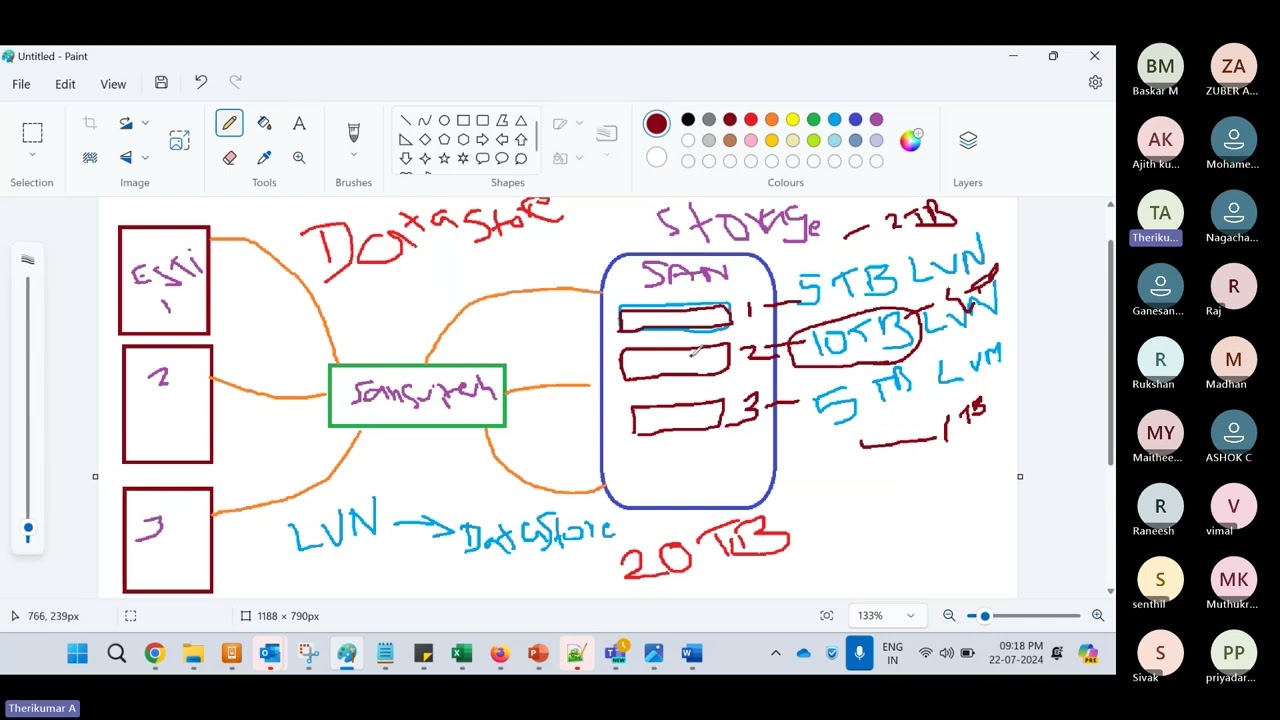Viewport: 1280px width, 720px height.
Task: Click the Save icon
Action: click(161, 83)
